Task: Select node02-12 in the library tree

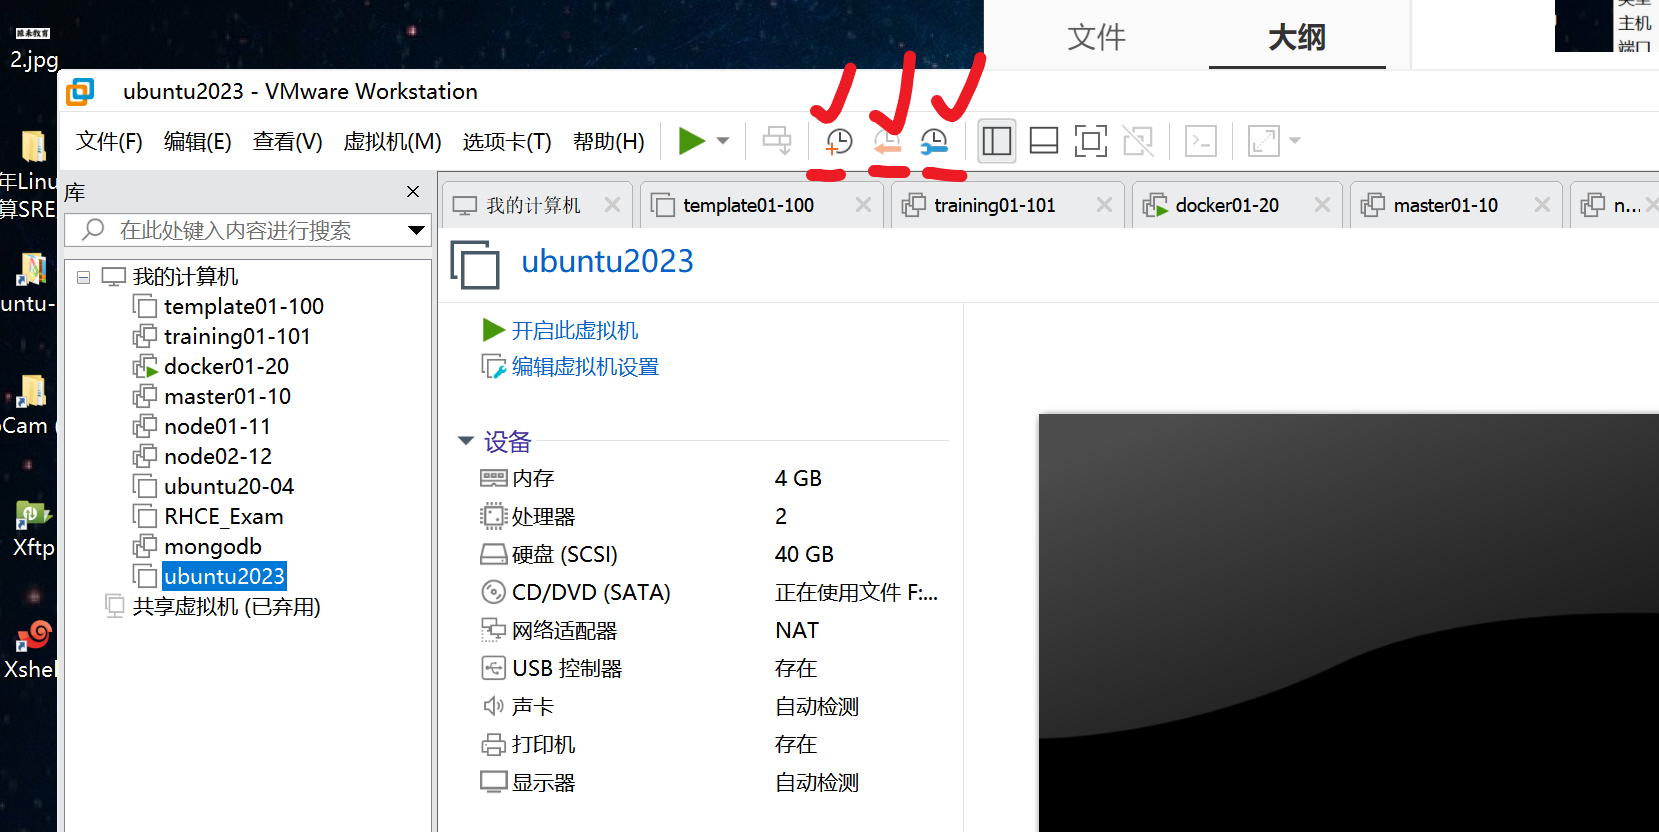Action: tap(218, 457)
